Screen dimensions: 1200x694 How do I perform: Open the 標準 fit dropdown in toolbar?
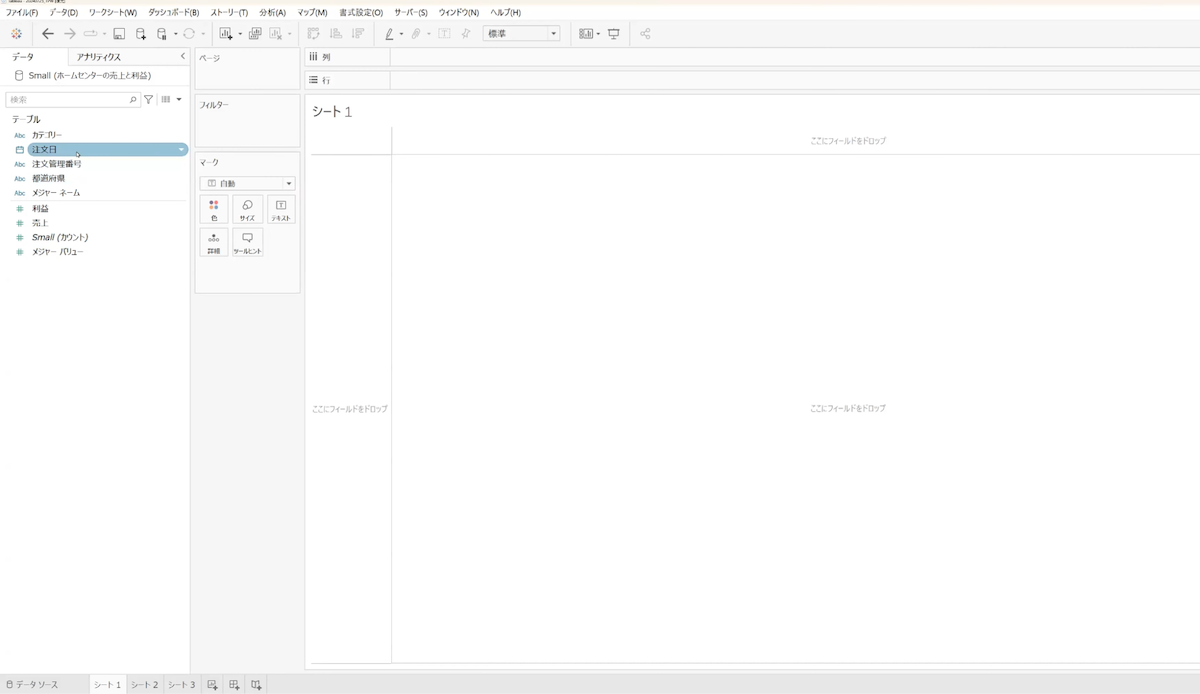pyautogui.click(x=521, y=34)
